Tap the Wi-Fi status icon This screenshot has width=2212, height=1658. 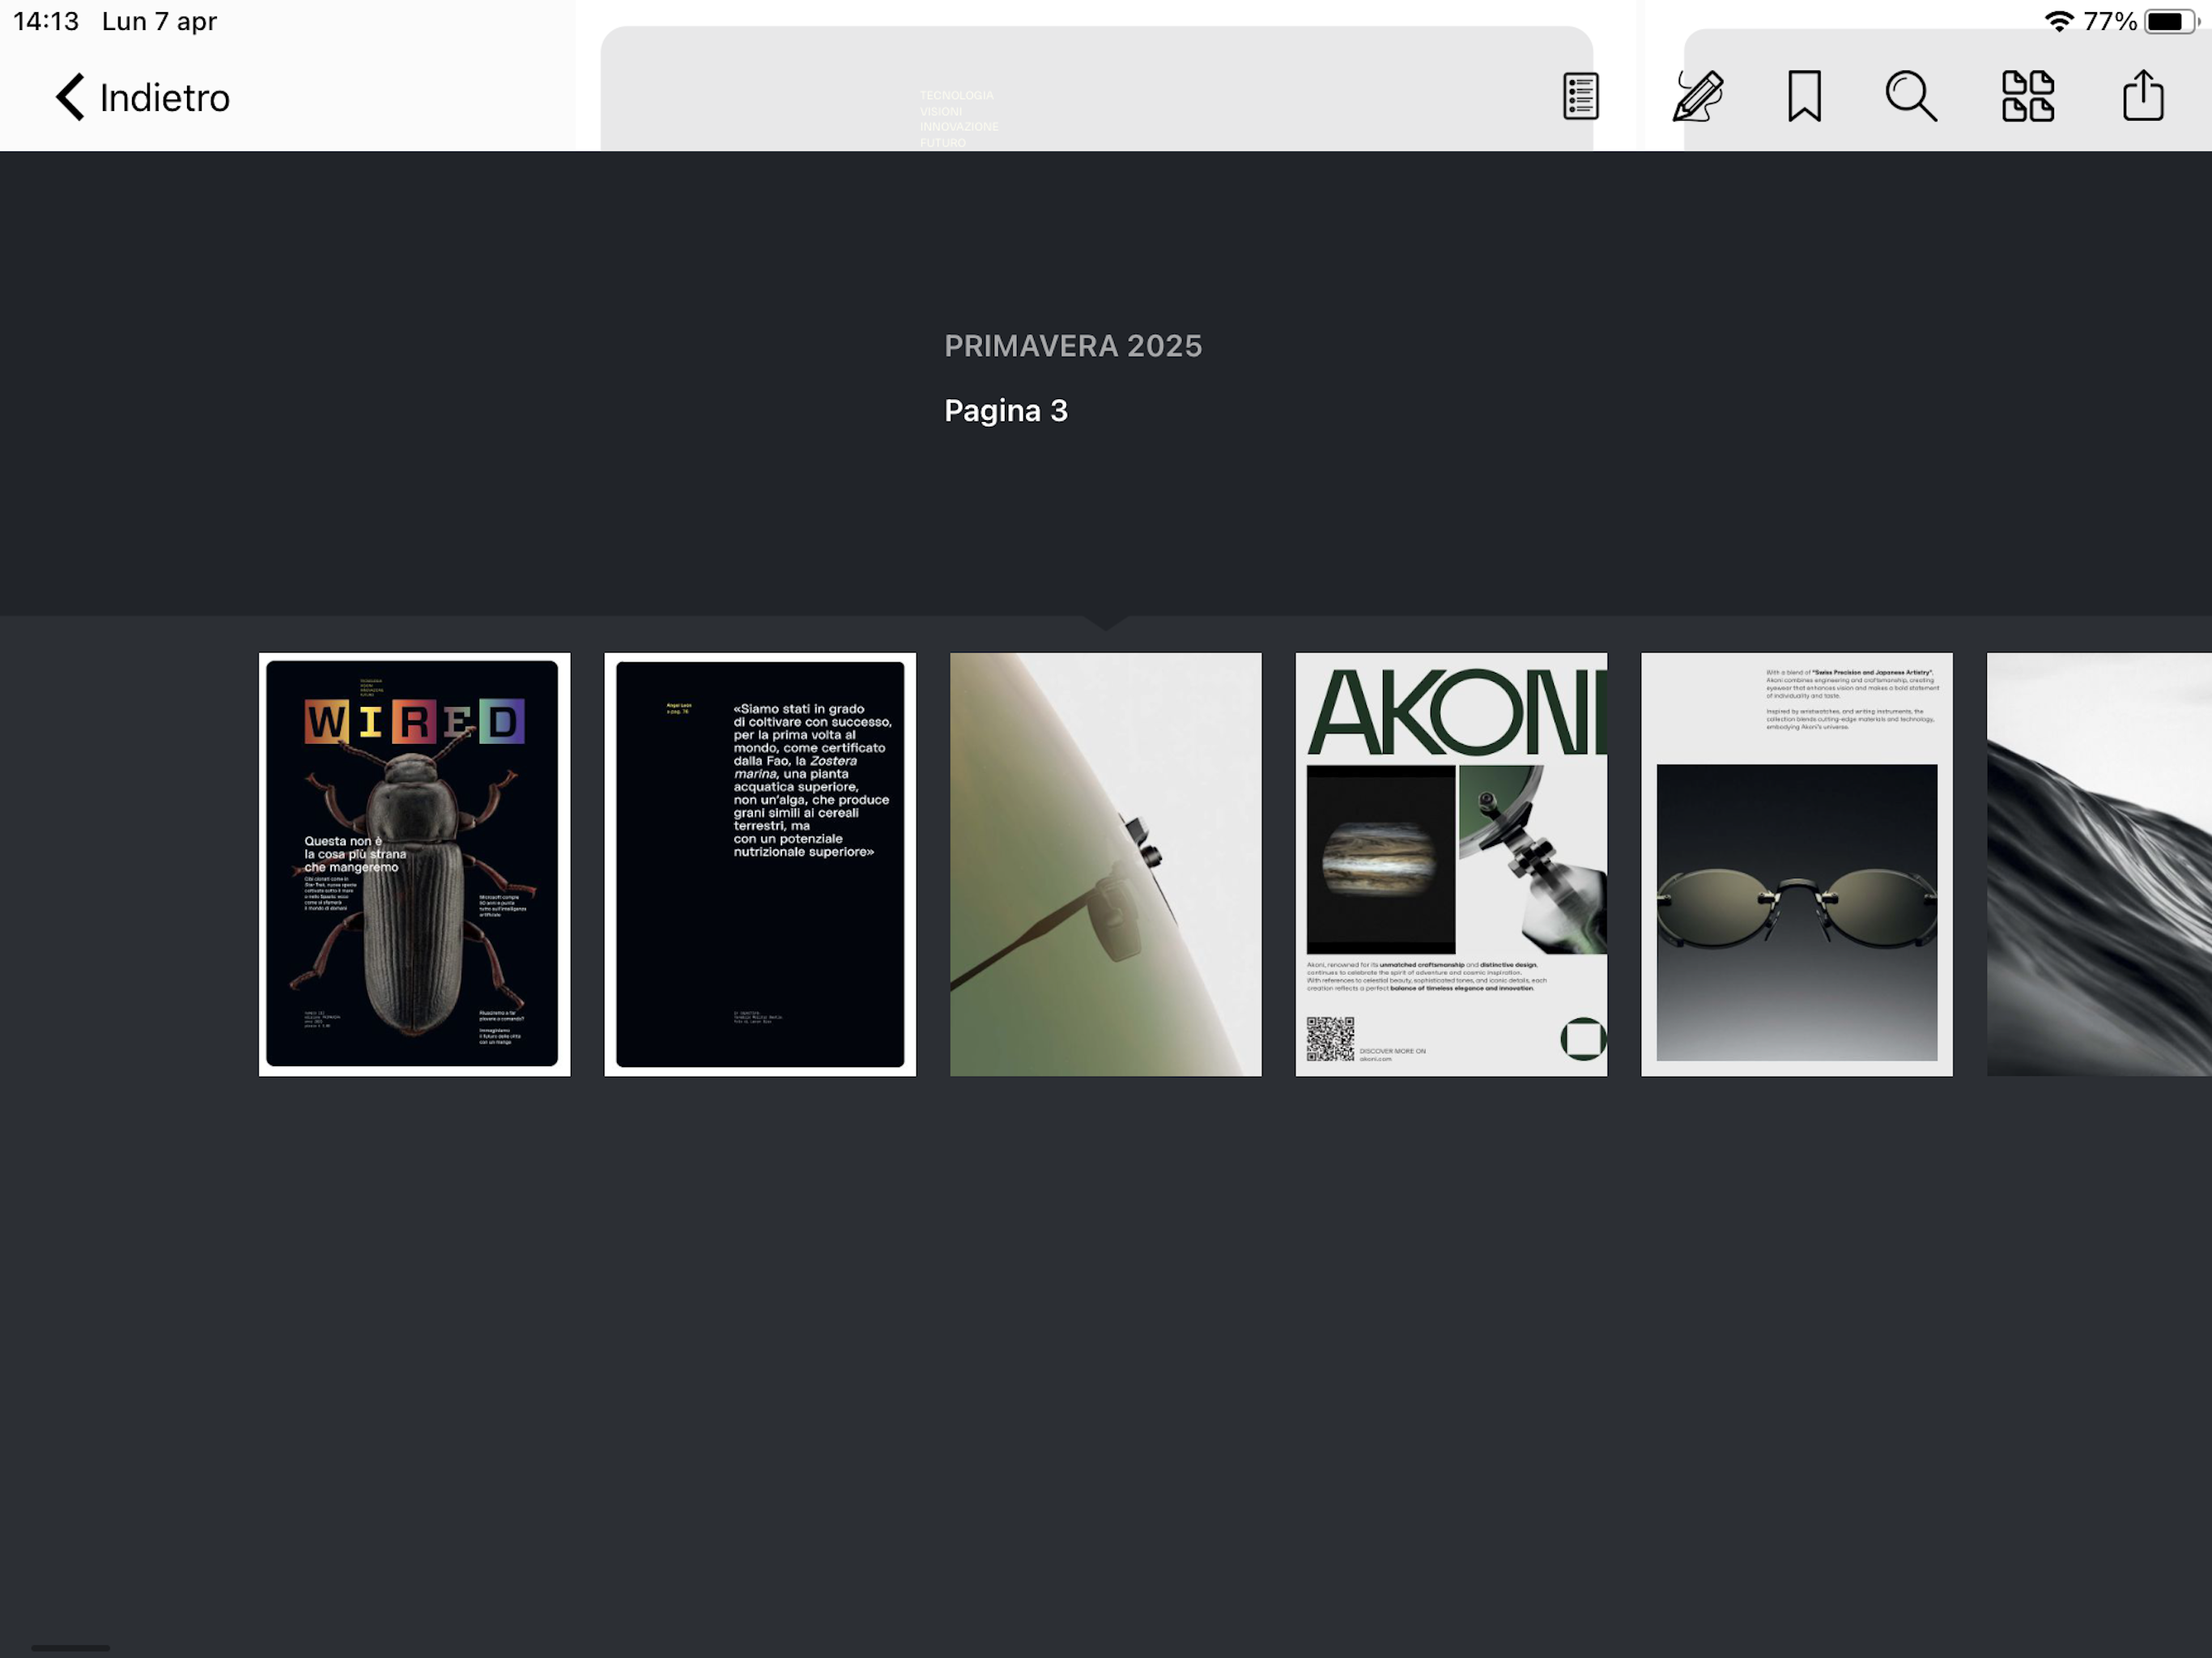2058,21
